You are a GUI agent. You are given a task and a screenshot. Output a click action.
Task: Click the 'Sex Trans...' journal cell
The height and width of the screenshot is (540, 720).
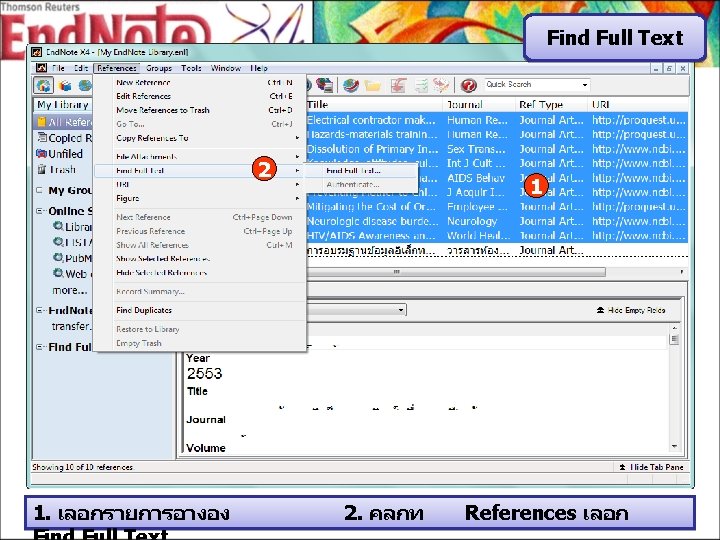coord(476,149)
